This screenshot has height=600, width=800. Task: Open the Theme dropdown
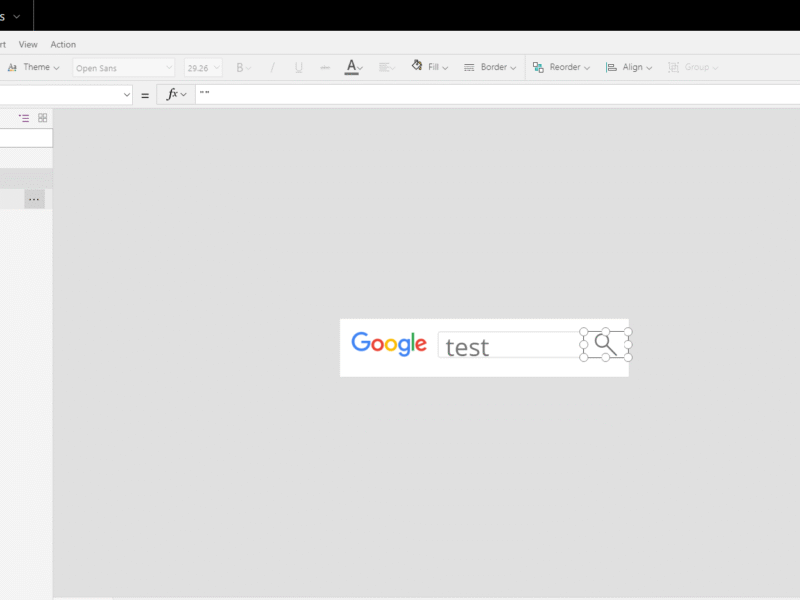click(x=34, y=67)
